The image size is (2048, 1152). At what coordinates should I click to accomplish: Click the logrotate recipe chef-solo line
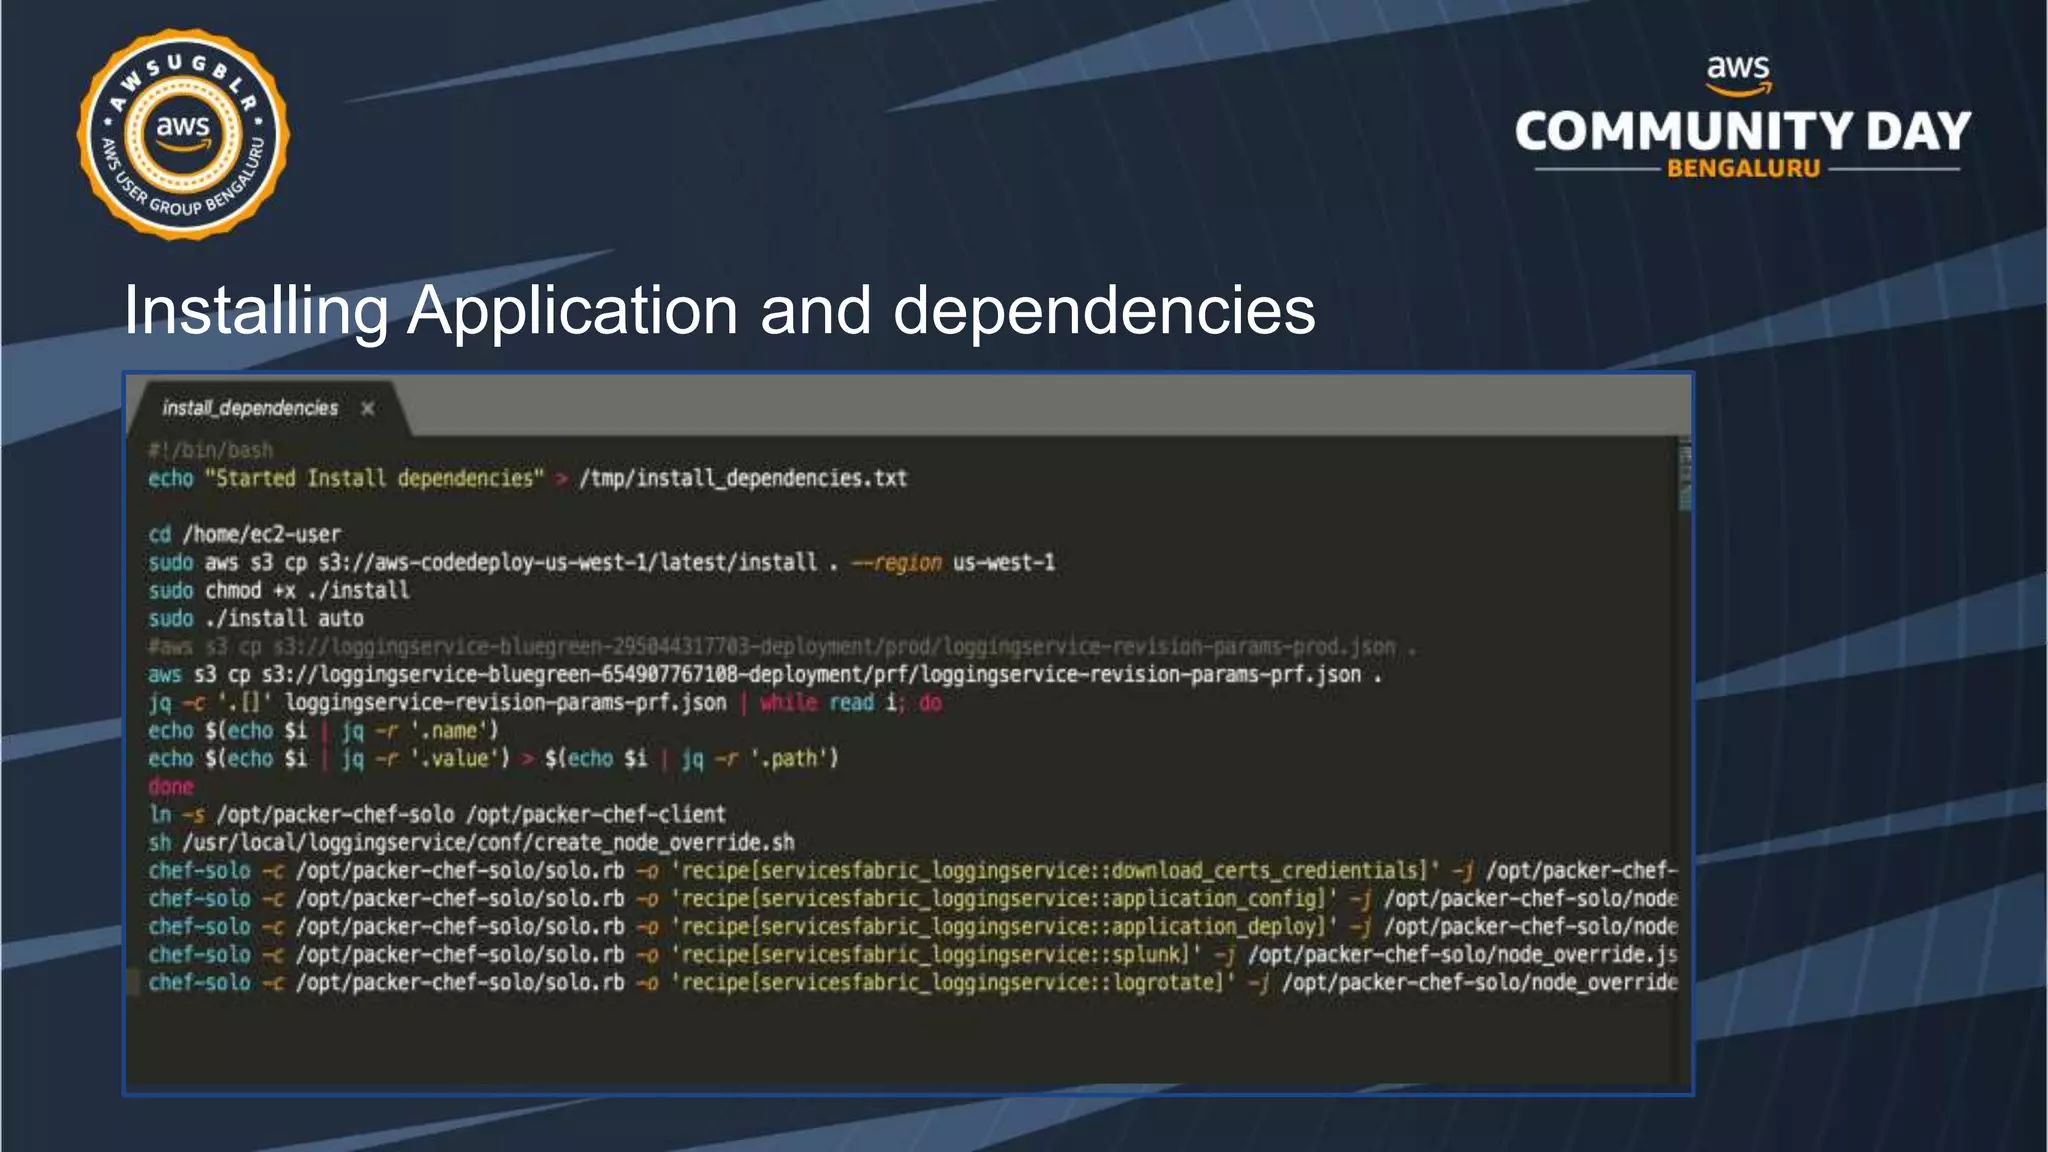click(x=912, y=982)
